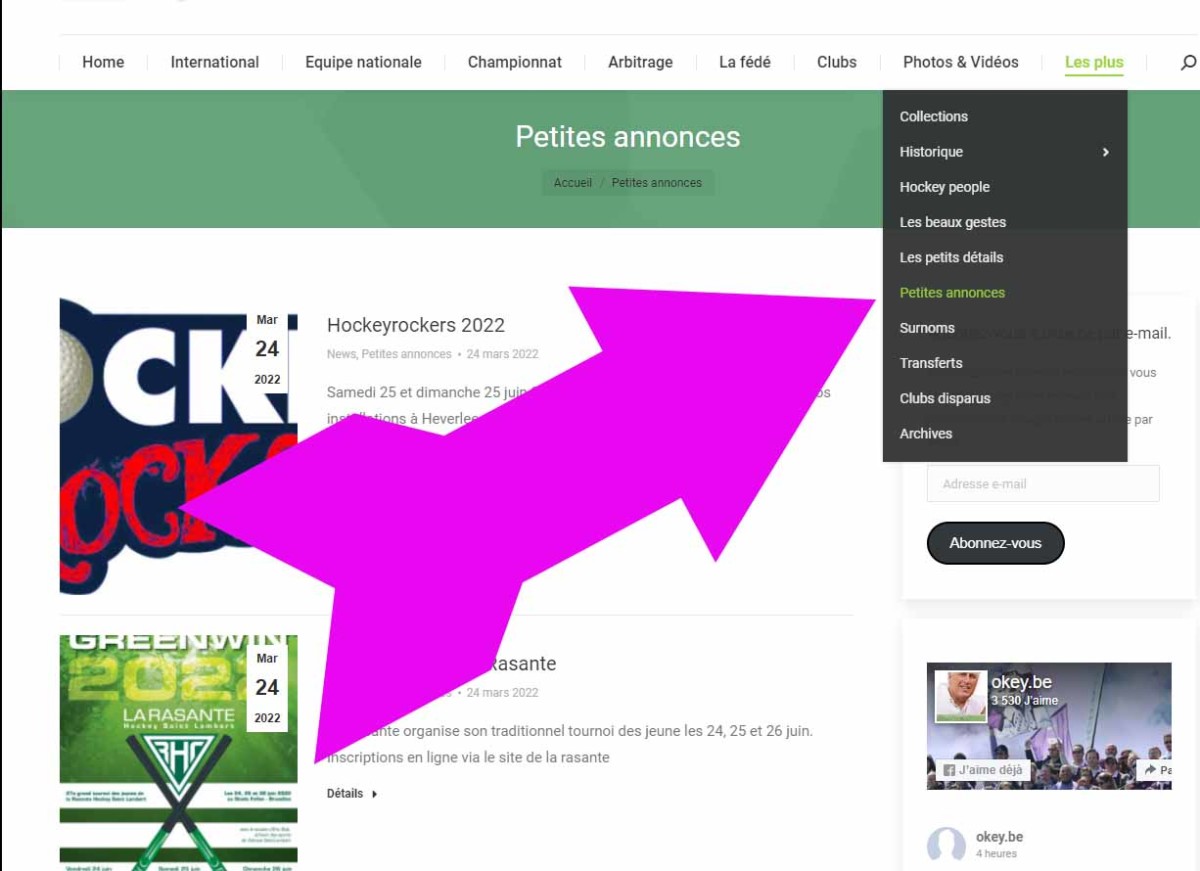This screenshot has height=871, width=1200.
Task: Open the search magnifier icon
Action: pyautogui.click(x=1188, y=62)
